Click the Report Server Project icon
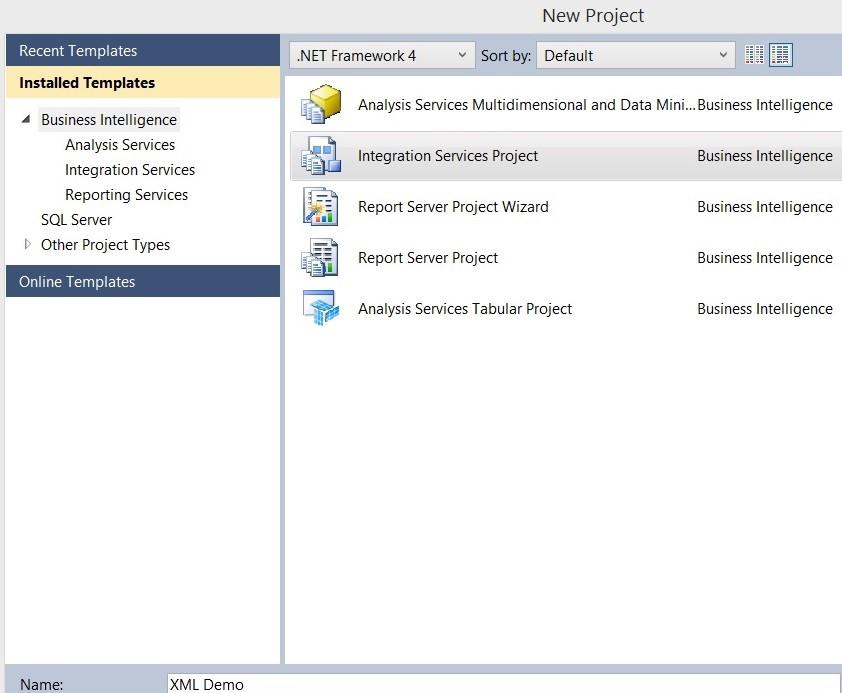The height and width of the screenshot is (693, 842). point(321,258)
